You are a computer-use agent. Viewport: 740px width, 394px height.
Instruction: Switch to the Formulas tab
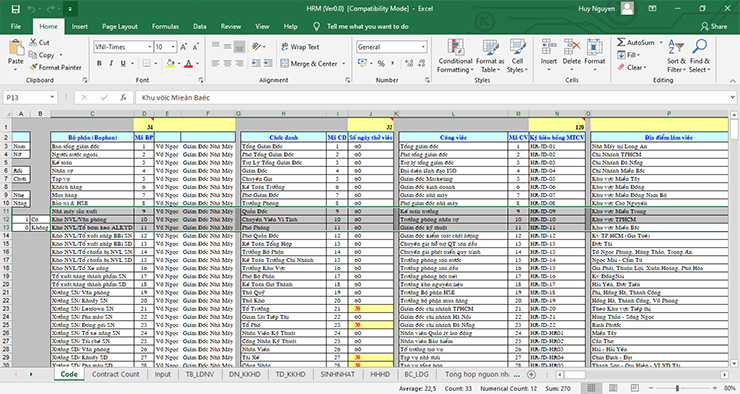point(165,26)
